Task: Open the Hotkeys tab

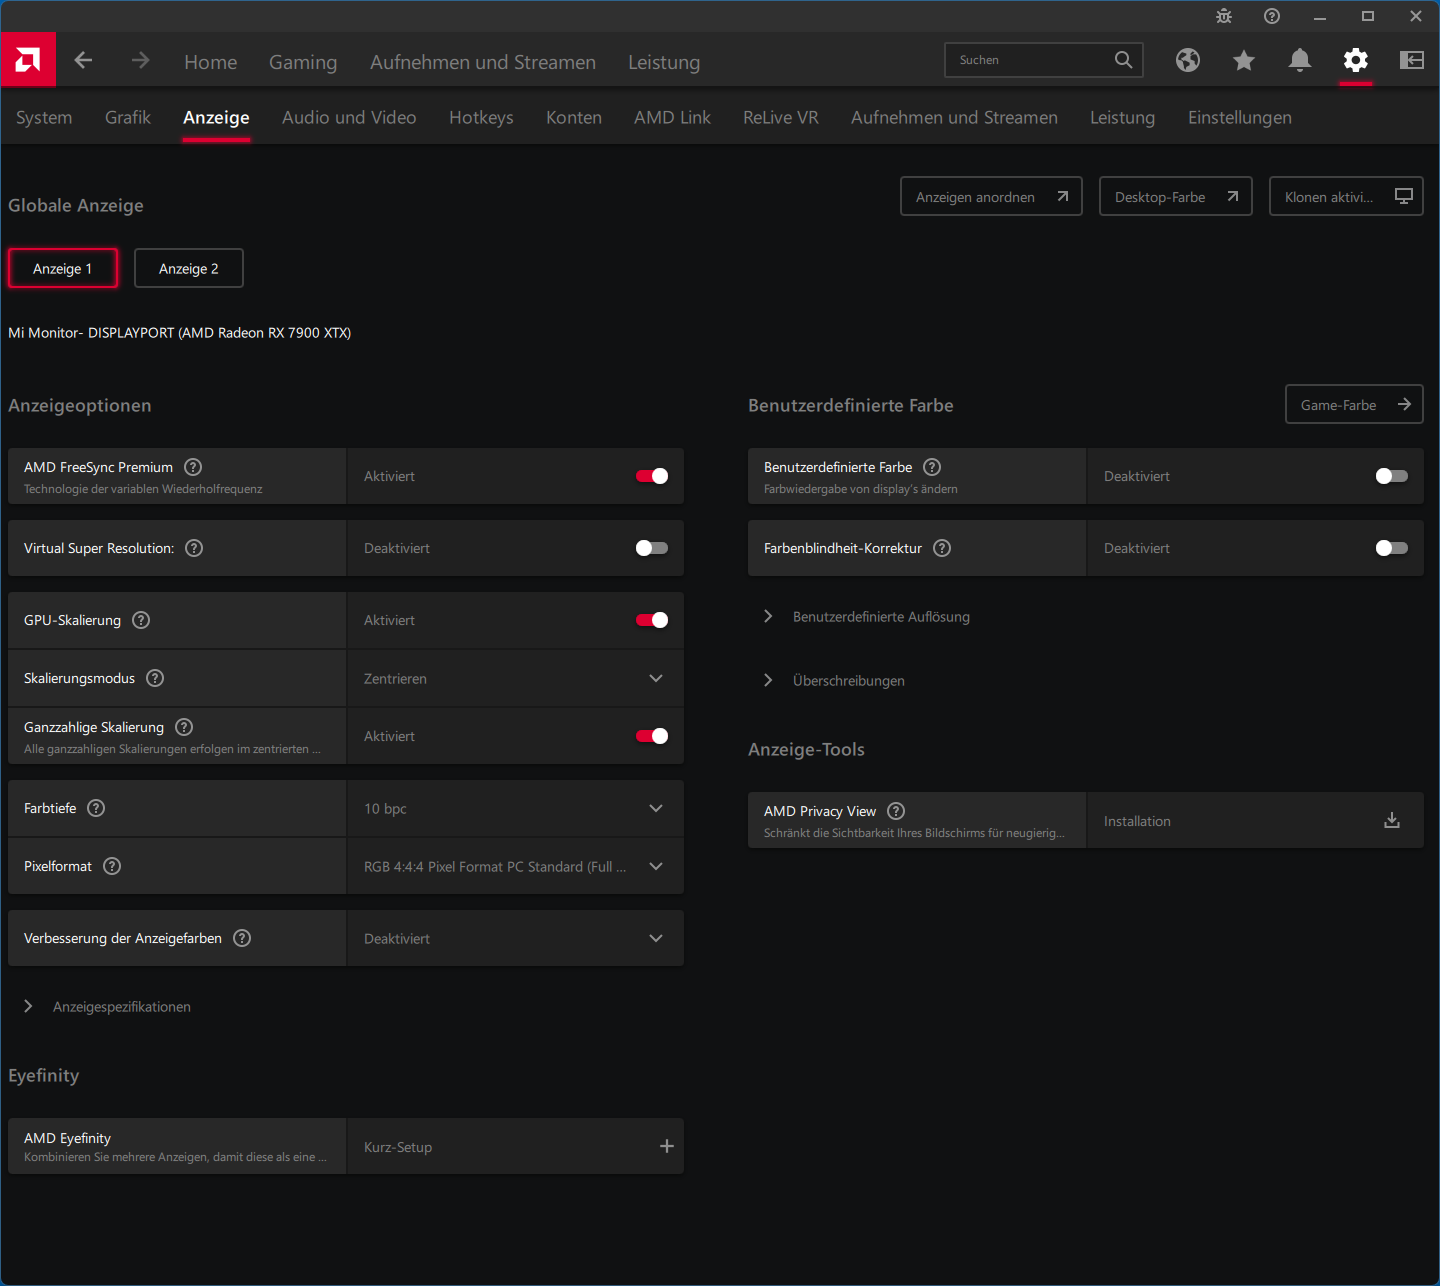Action: (x=481, y=117)
